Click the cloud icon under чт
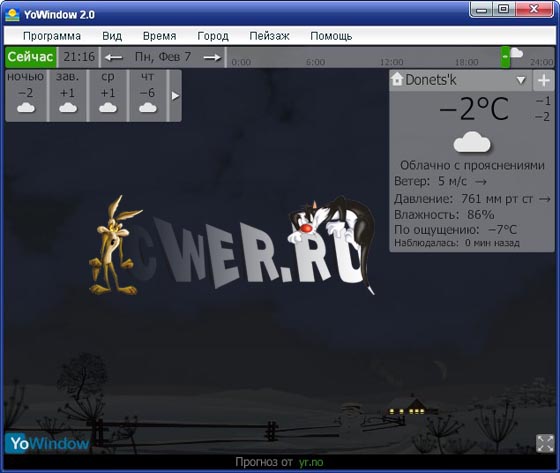The image size is (560, 473). (148, 107)
